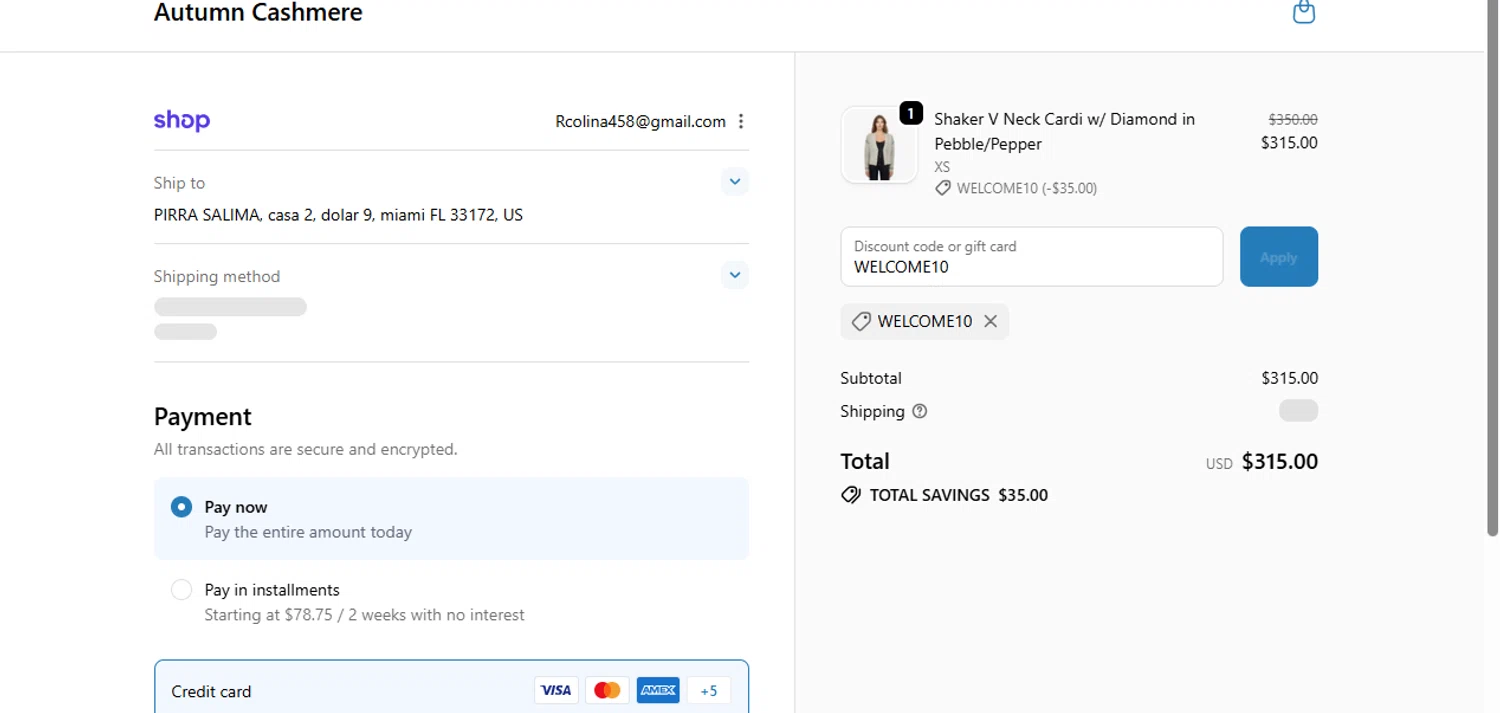Select Pay in installments radio option

coord(181,590)
